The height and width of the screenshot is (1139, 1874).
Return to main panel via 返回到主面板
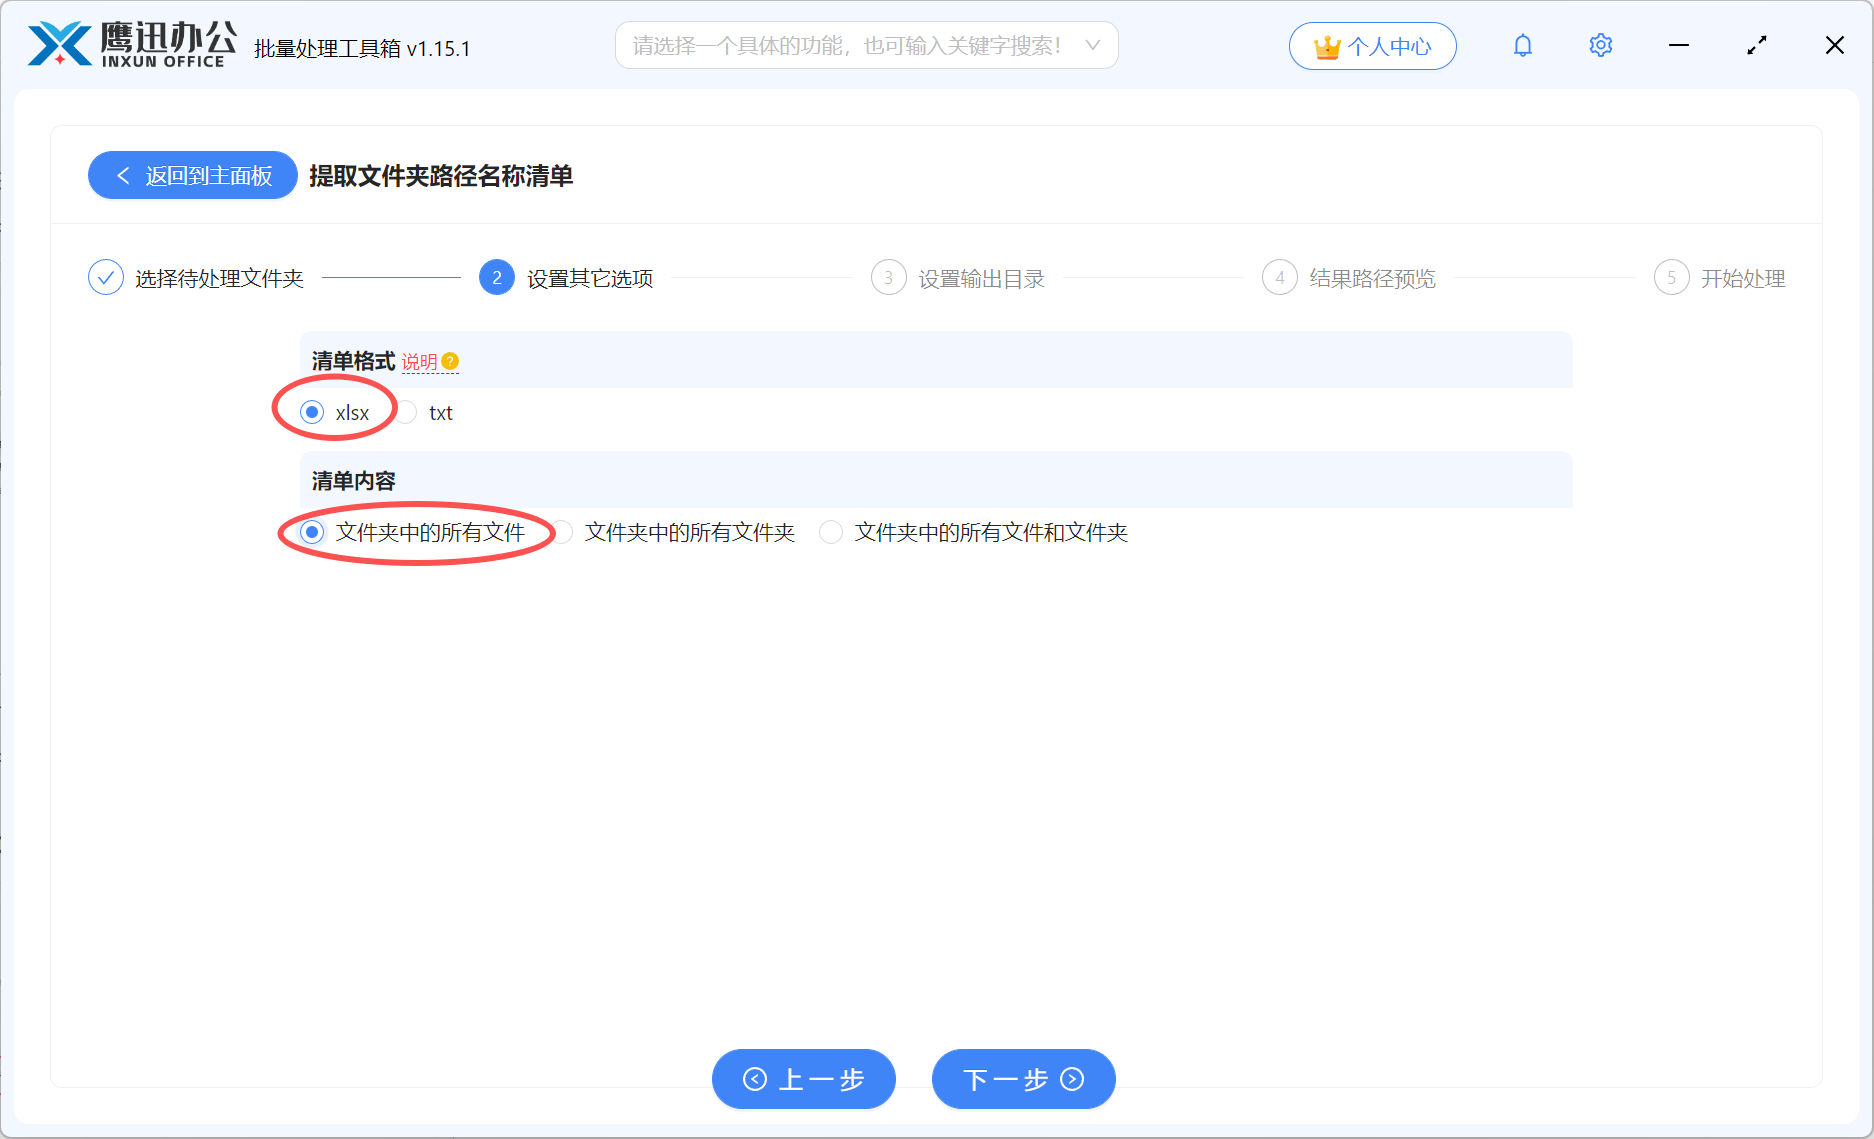(x=193, y=175)
